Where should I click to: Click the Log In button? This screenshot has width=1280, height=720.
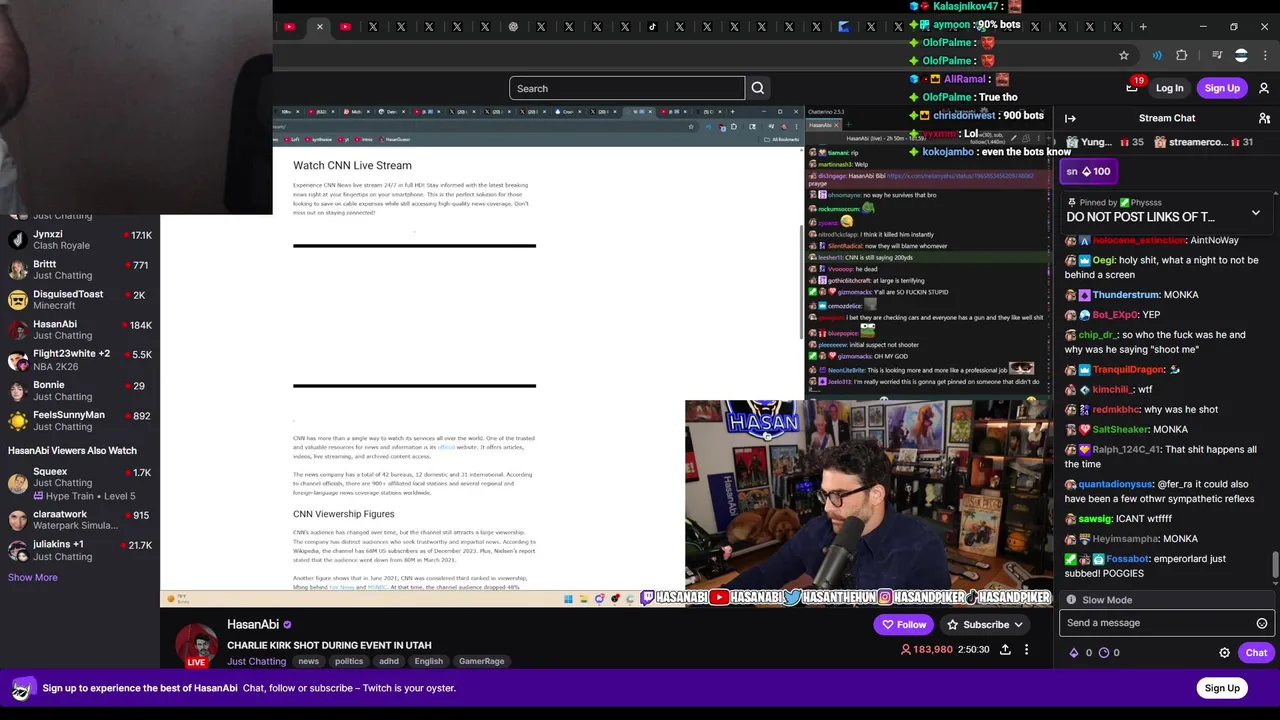point(1169,88)
